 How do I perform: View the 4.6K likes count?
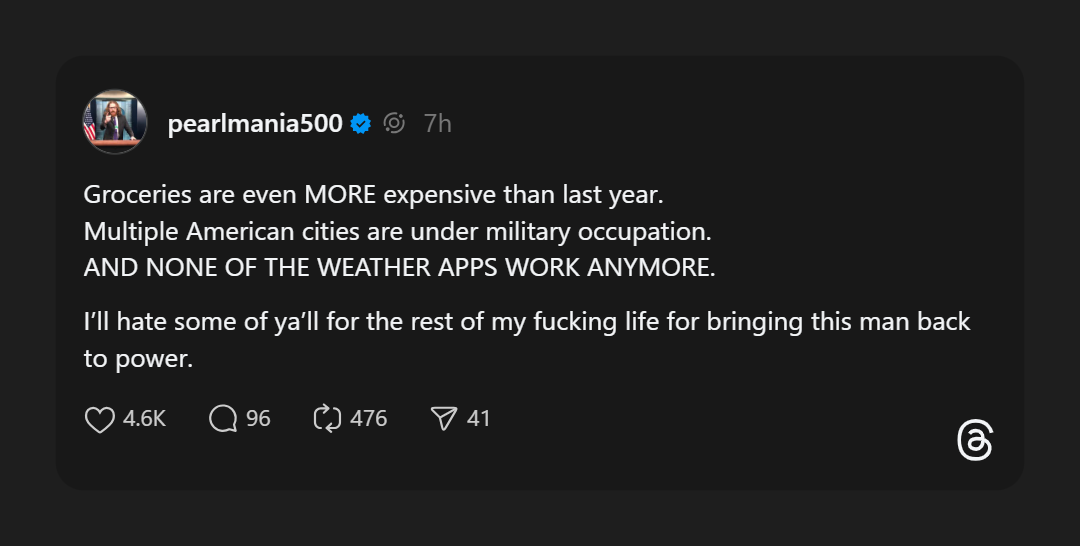[144, 419]
